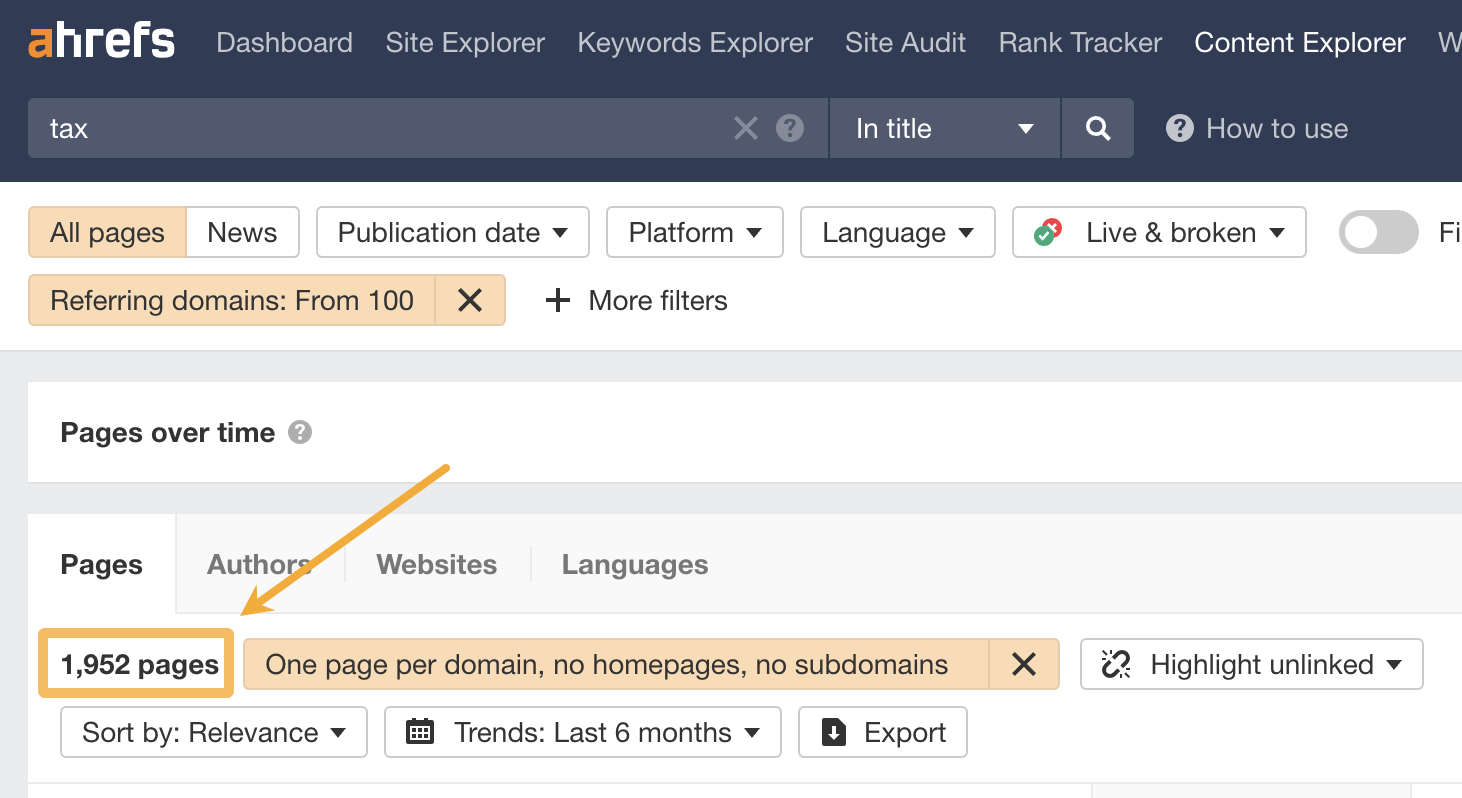Open the How to use guide
The image size is (1462, 798).
point(1256,128)
